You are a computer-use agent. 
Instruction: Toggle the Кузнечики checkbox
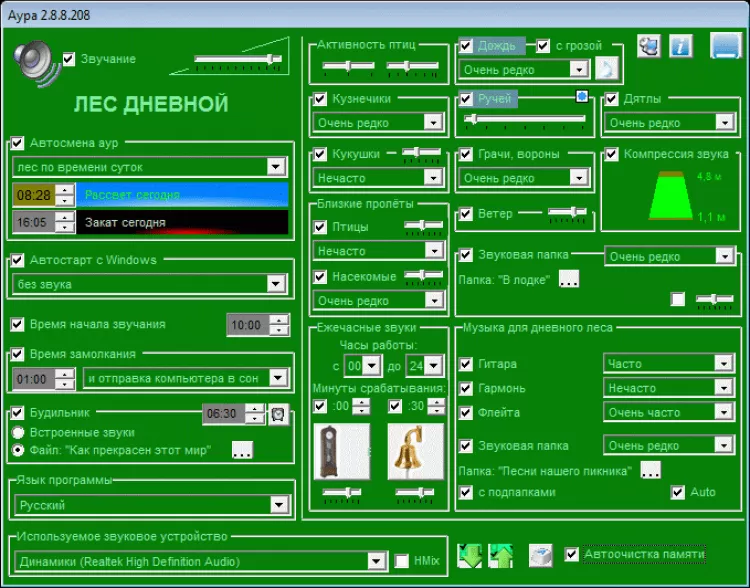pyautogui.click(x=320, y=99)
